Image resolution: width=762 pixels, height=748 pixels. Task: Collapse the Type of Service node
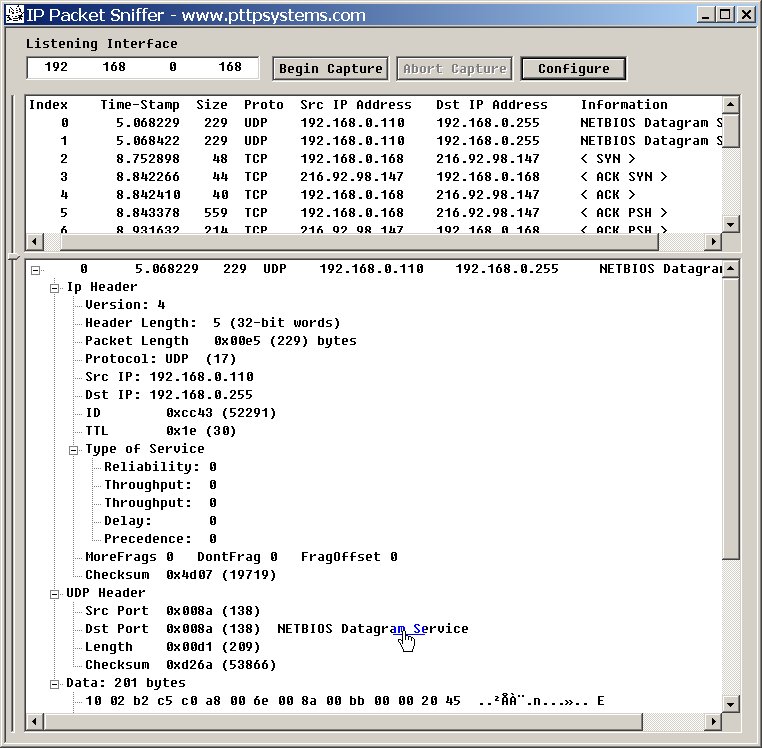tap(74, 449)
